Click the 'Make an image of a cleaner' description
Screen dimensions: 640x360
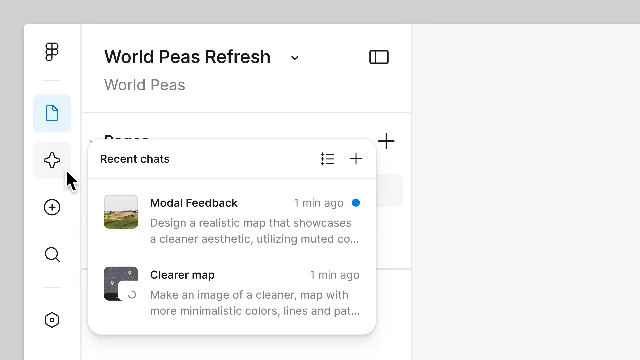pos(255,303)
